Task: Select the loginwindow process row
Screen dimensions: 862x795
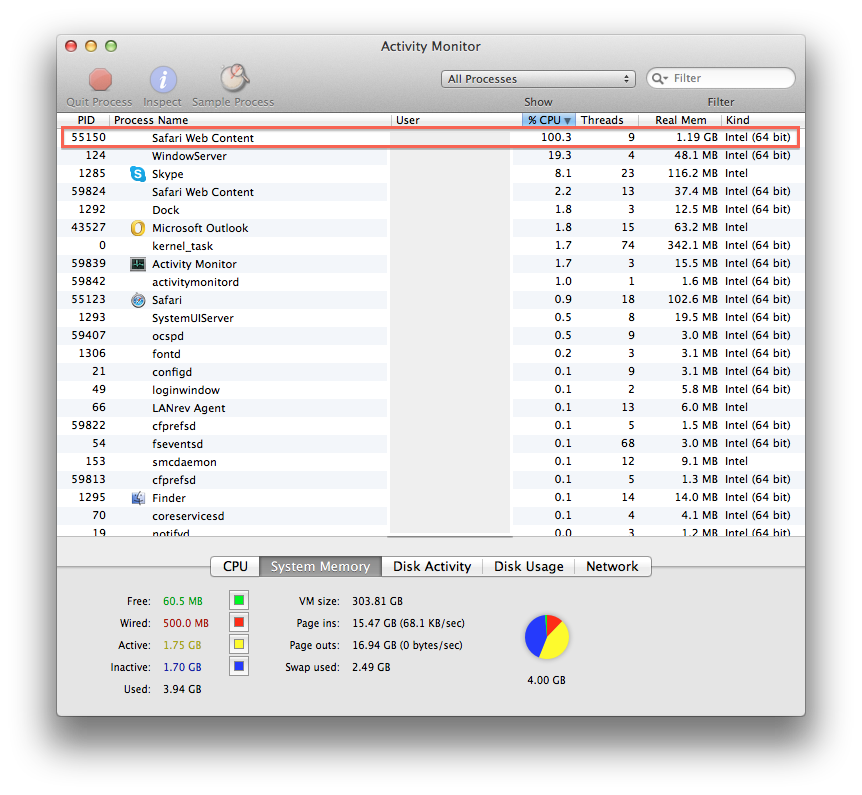Action: pyautogui.click(x=430, y=390)
